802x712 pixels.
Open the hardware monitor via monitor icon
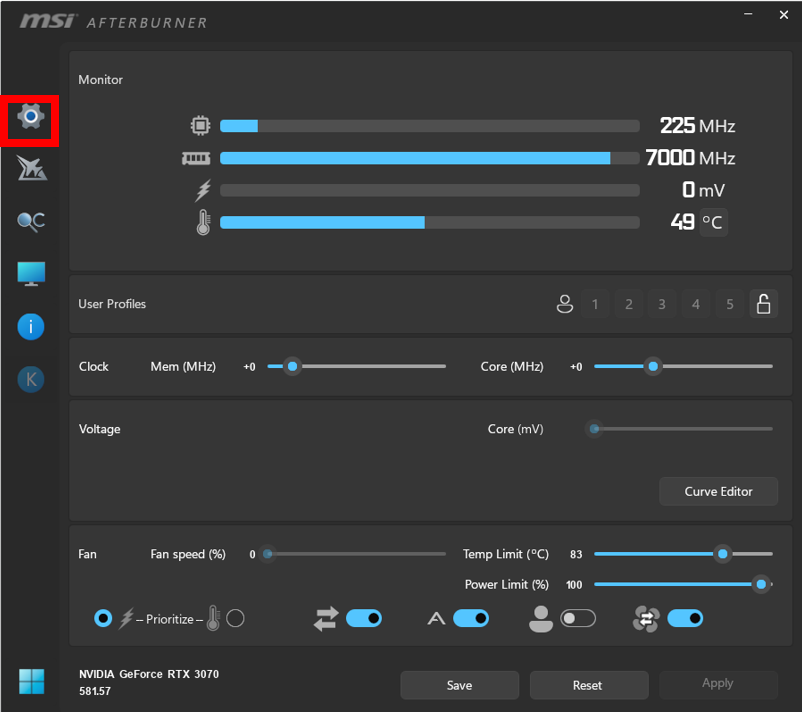click(30, 273)
